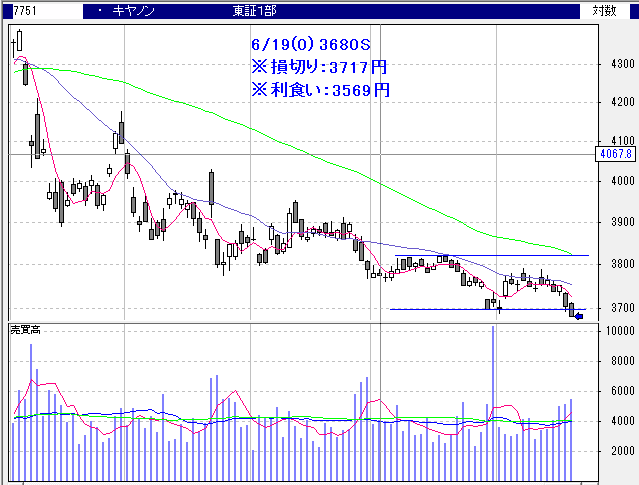Image resolution: width=639 pixels, height=485 pixels.
Task: Click the 利食い:3569円 take-profit annotation
Action: pos(320,89)
